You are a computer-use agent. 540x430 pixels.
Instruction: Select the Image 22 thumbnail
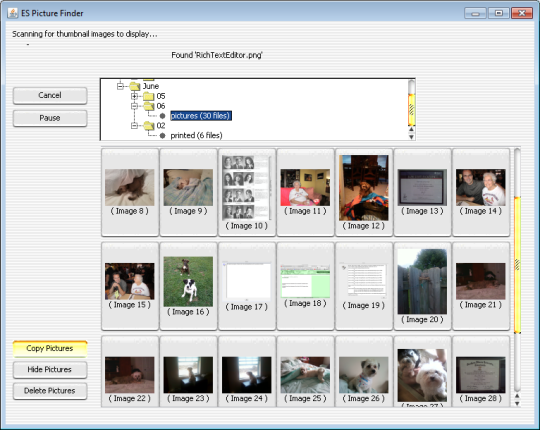[x=130, y=372]
